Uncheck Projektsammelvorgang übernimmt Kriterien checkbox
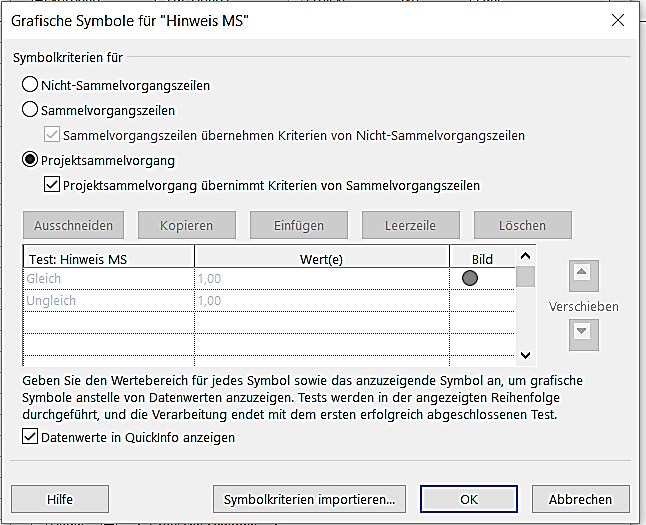Image resolution: width=646 pixels, height=525 pixels. click(x=53, y=185)
